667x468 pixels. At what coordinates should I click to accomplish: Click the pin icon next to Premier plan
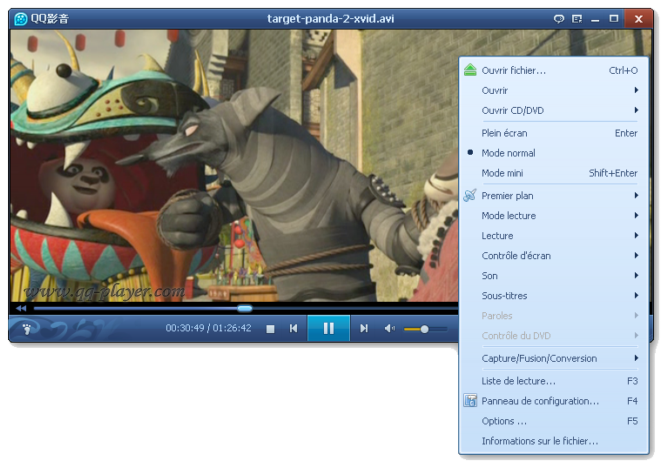470,195
